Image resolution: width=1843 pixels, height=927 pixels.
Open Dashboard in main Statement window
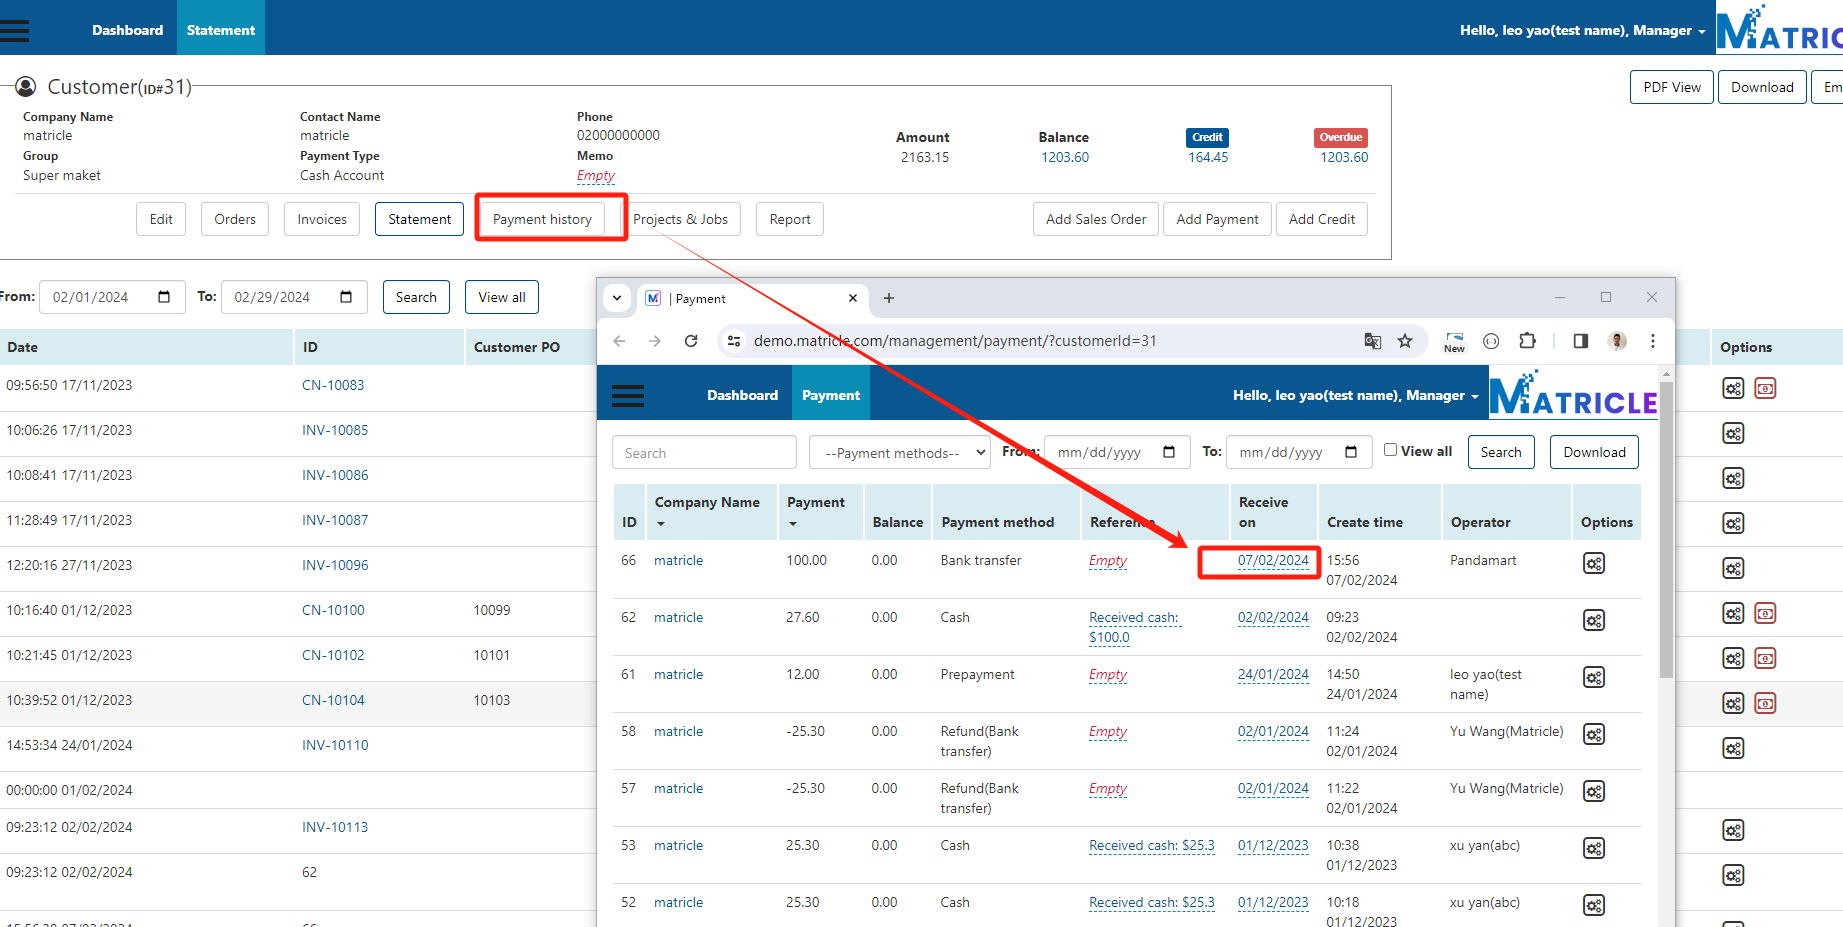click(128, 30)
